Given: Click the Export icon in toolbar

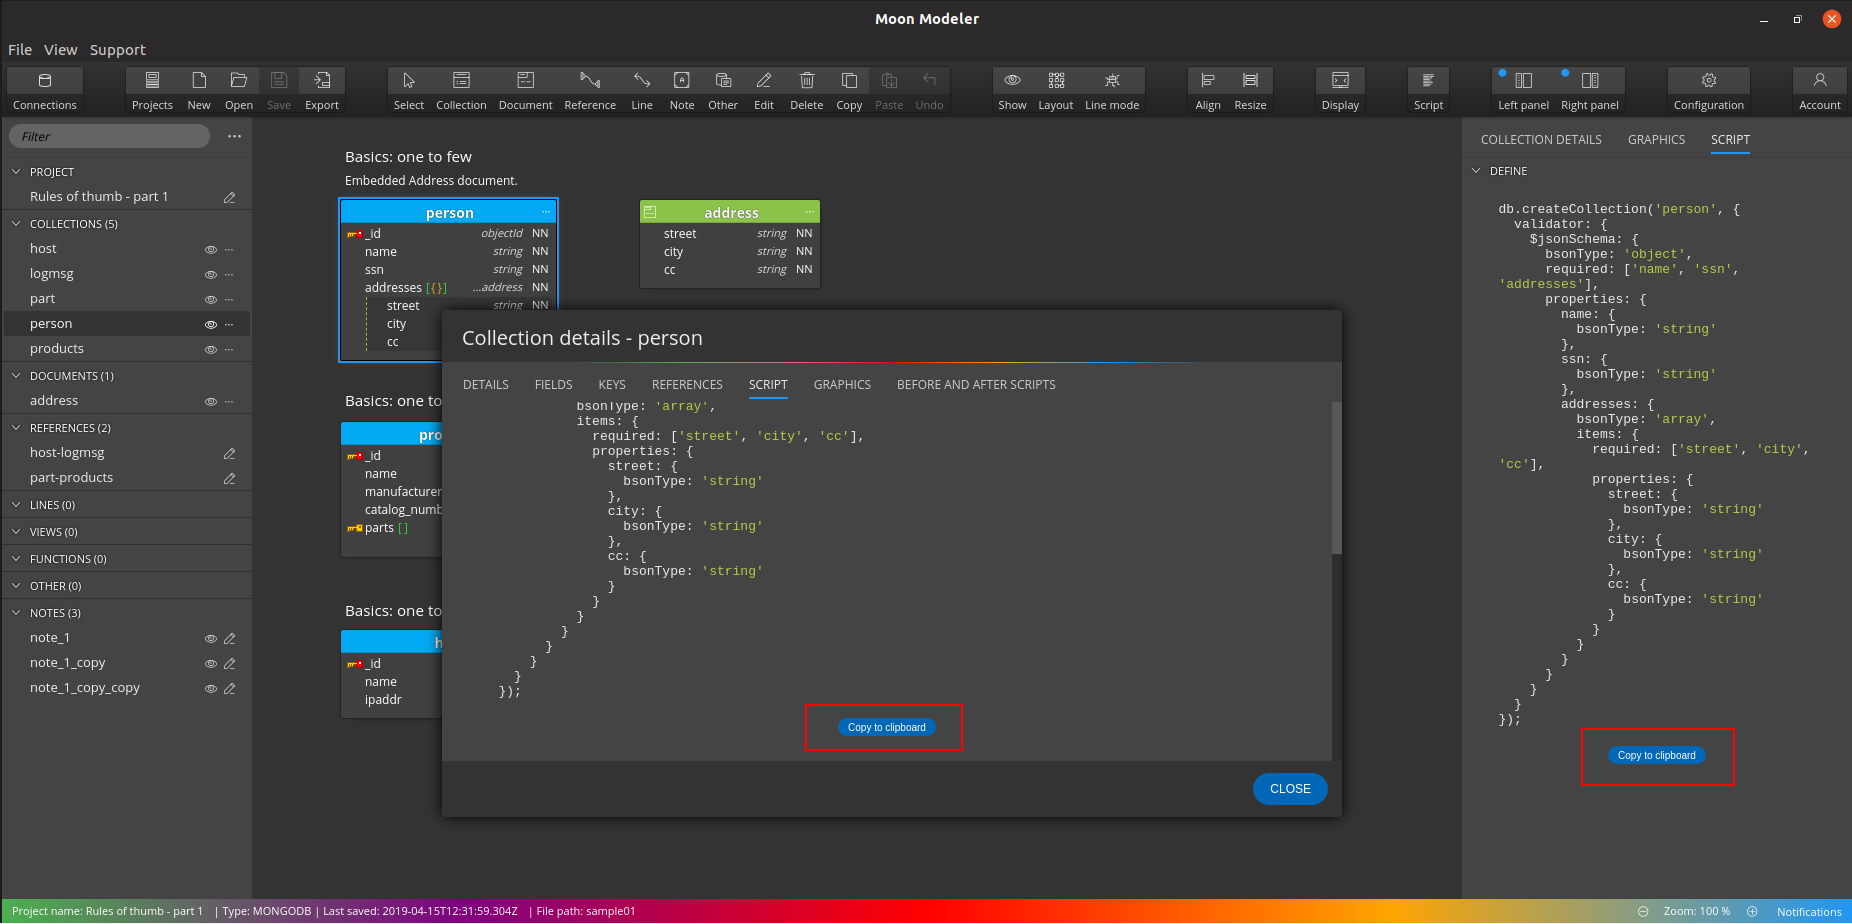Looking at the screenshot, I should [x=322, y=81].
